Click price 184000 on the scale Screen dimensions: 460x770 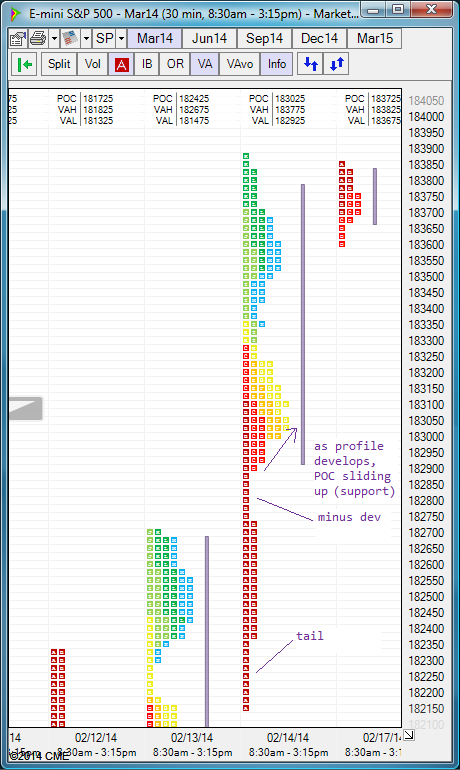426,116
